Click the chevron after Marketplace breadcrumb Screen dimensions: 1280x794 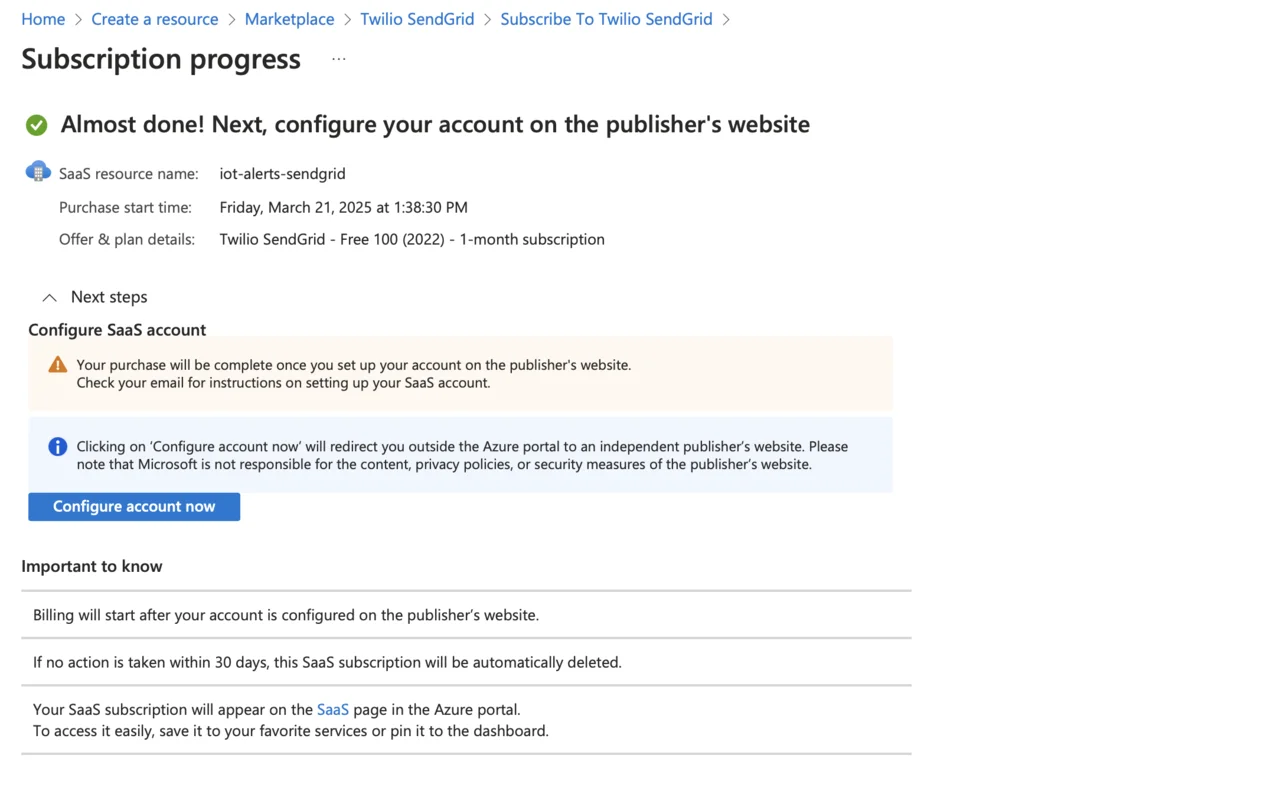(348, 20)
